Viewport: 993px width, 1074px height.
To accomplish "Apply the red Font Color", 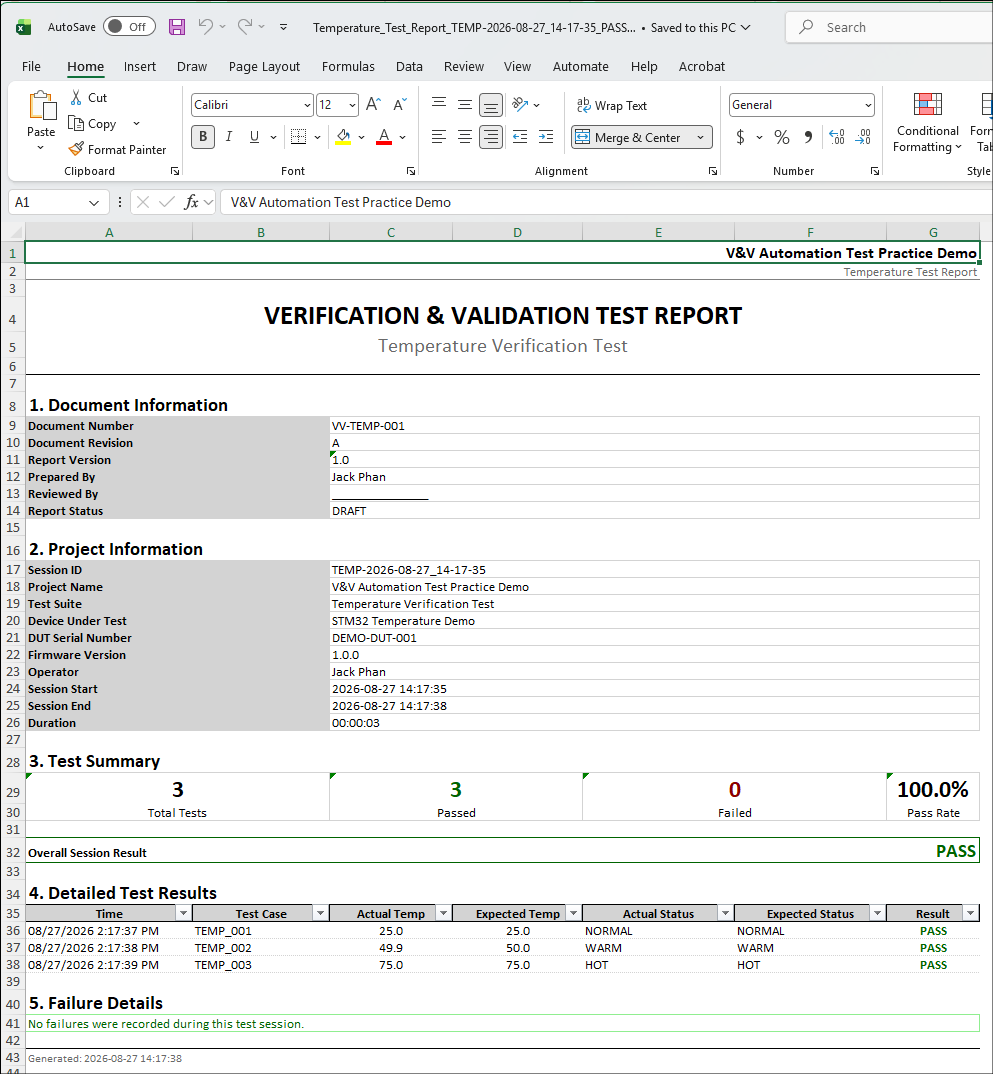I will pyautogui.click(x=384, y=137).
